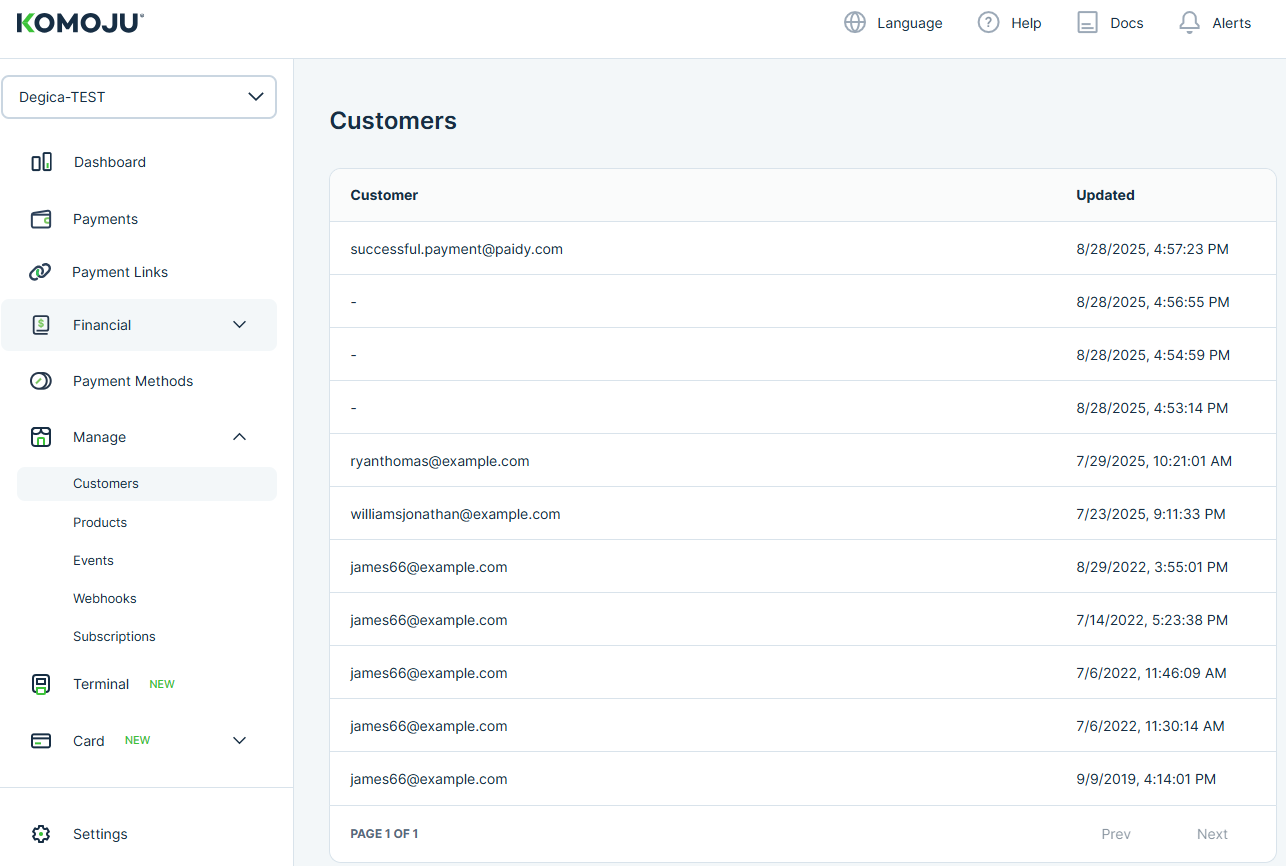Open james66 row updated 11:46:09 AM
Image resolution: width=1286 pixels, height=866 pixels.
pos(803,673)
